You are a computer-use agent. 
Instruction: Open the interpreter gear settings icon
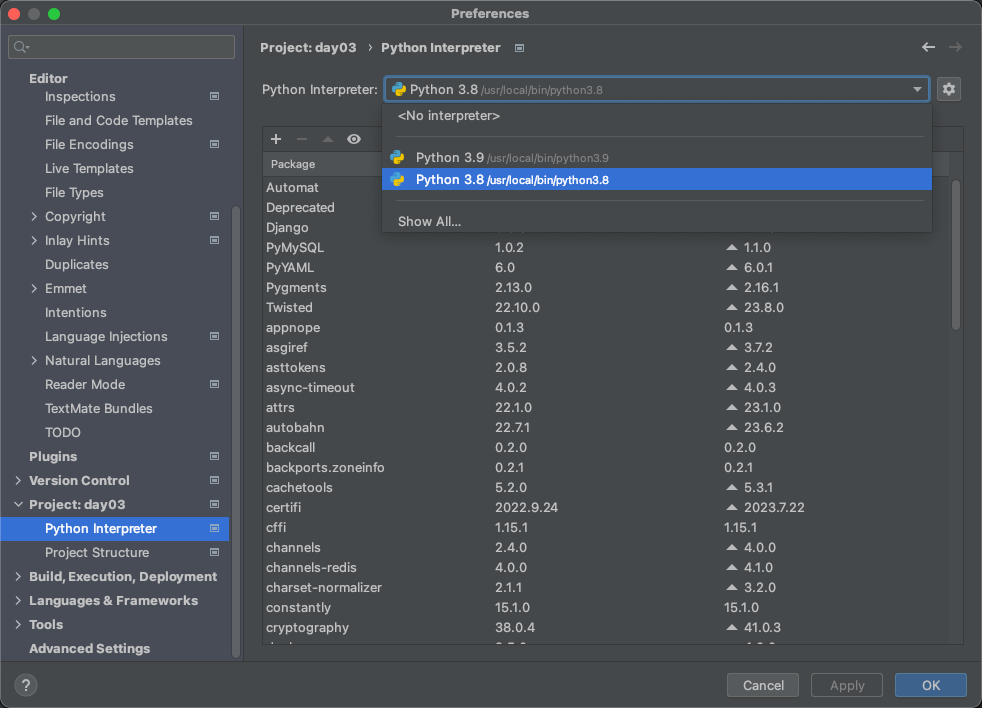point(949,90)
